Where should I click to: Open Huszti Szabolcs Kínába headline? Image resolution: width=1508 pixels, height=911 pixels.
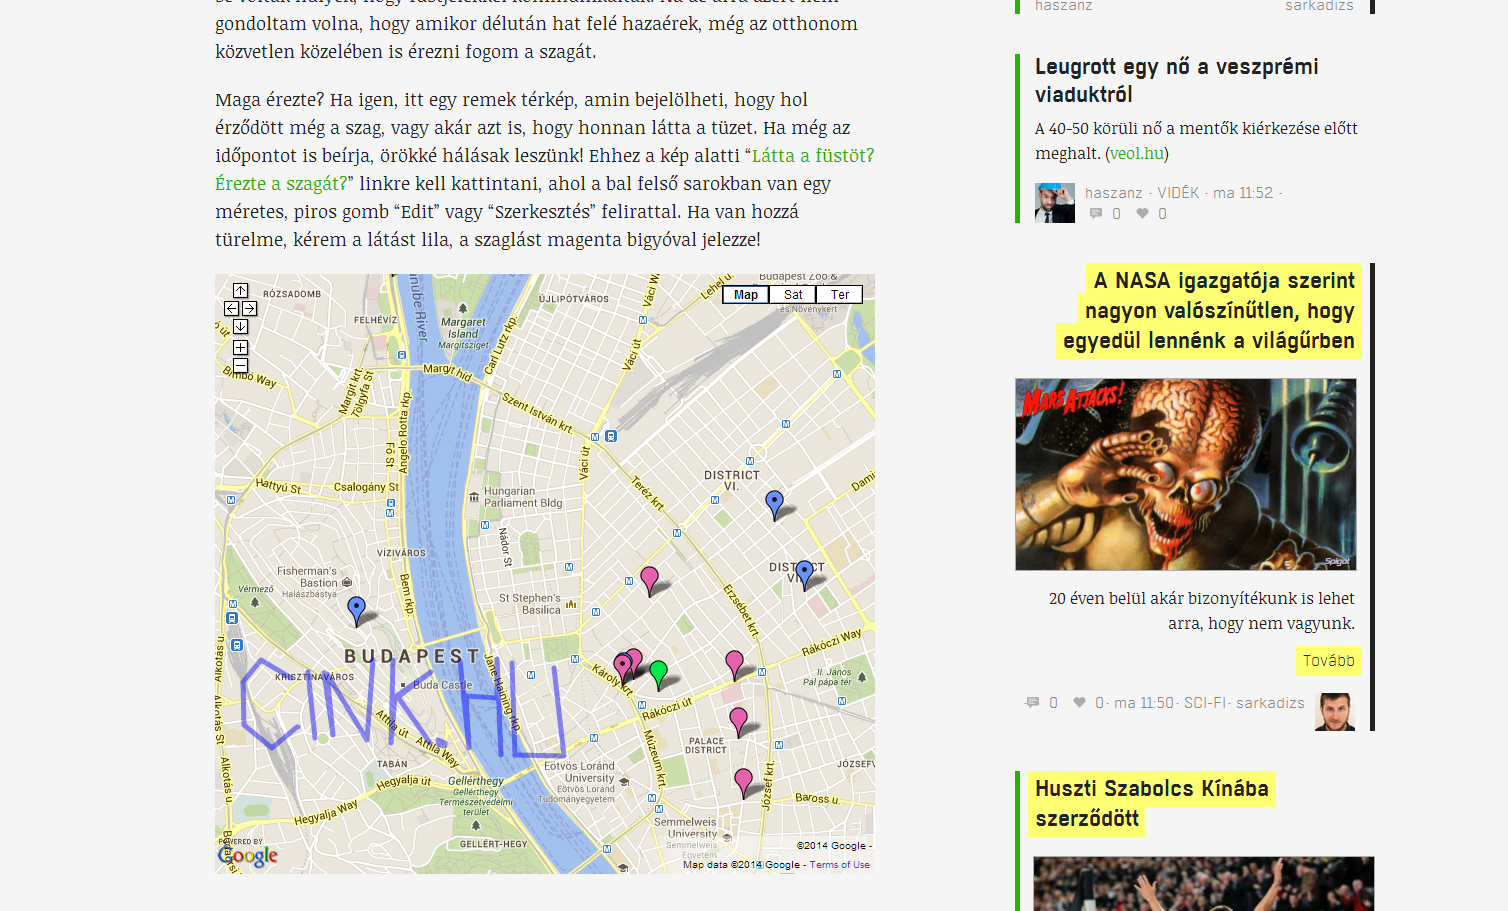(x=1152, y=803)
